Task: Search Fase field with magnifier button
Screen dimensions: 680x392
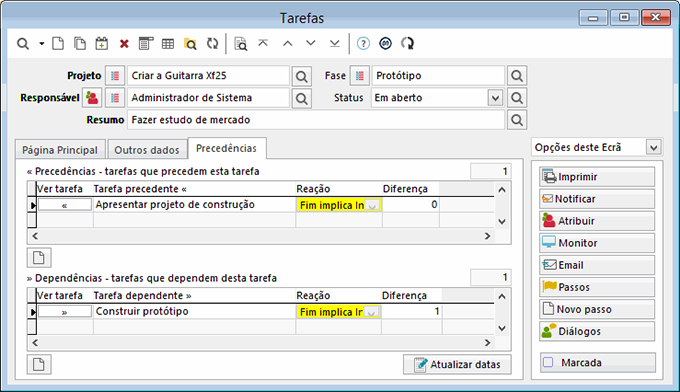Action: tap(517, 76)
